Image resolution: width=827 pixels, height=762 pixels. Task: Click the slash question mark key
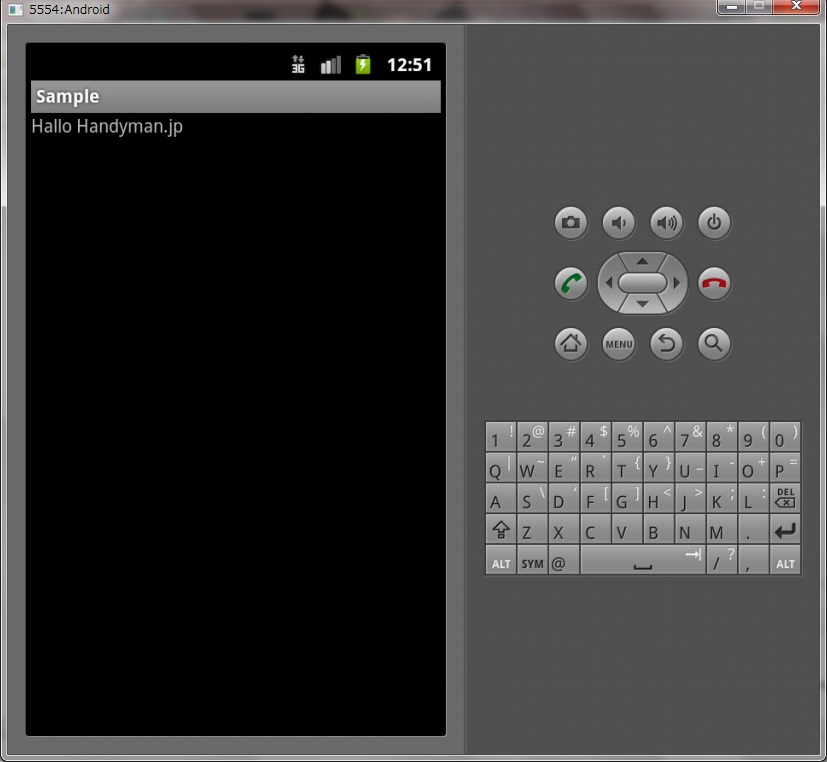point(722,560)
